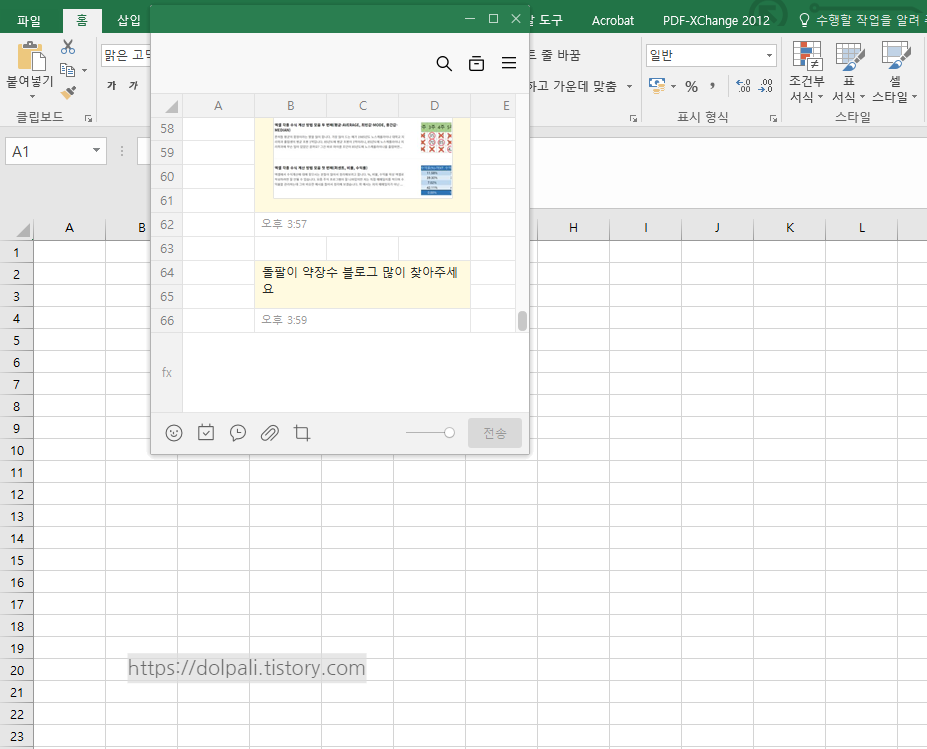Viewport: 927px width, 749px height.
Task: Expand the Number format dialog launcher
Action: click(773, 119)
